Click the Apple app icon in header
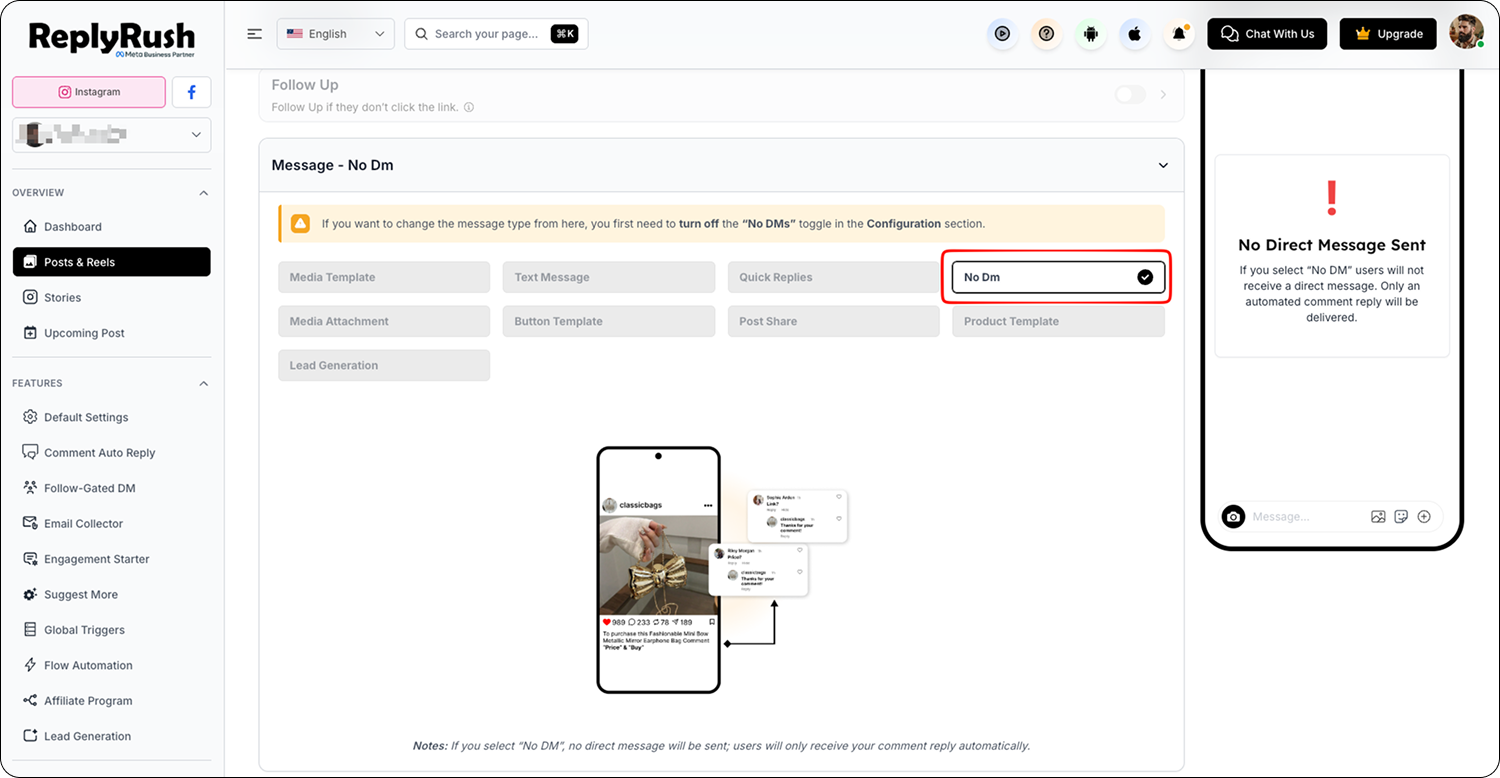The height and width of the screenshot is (778, 1500). coord(1135,34)
